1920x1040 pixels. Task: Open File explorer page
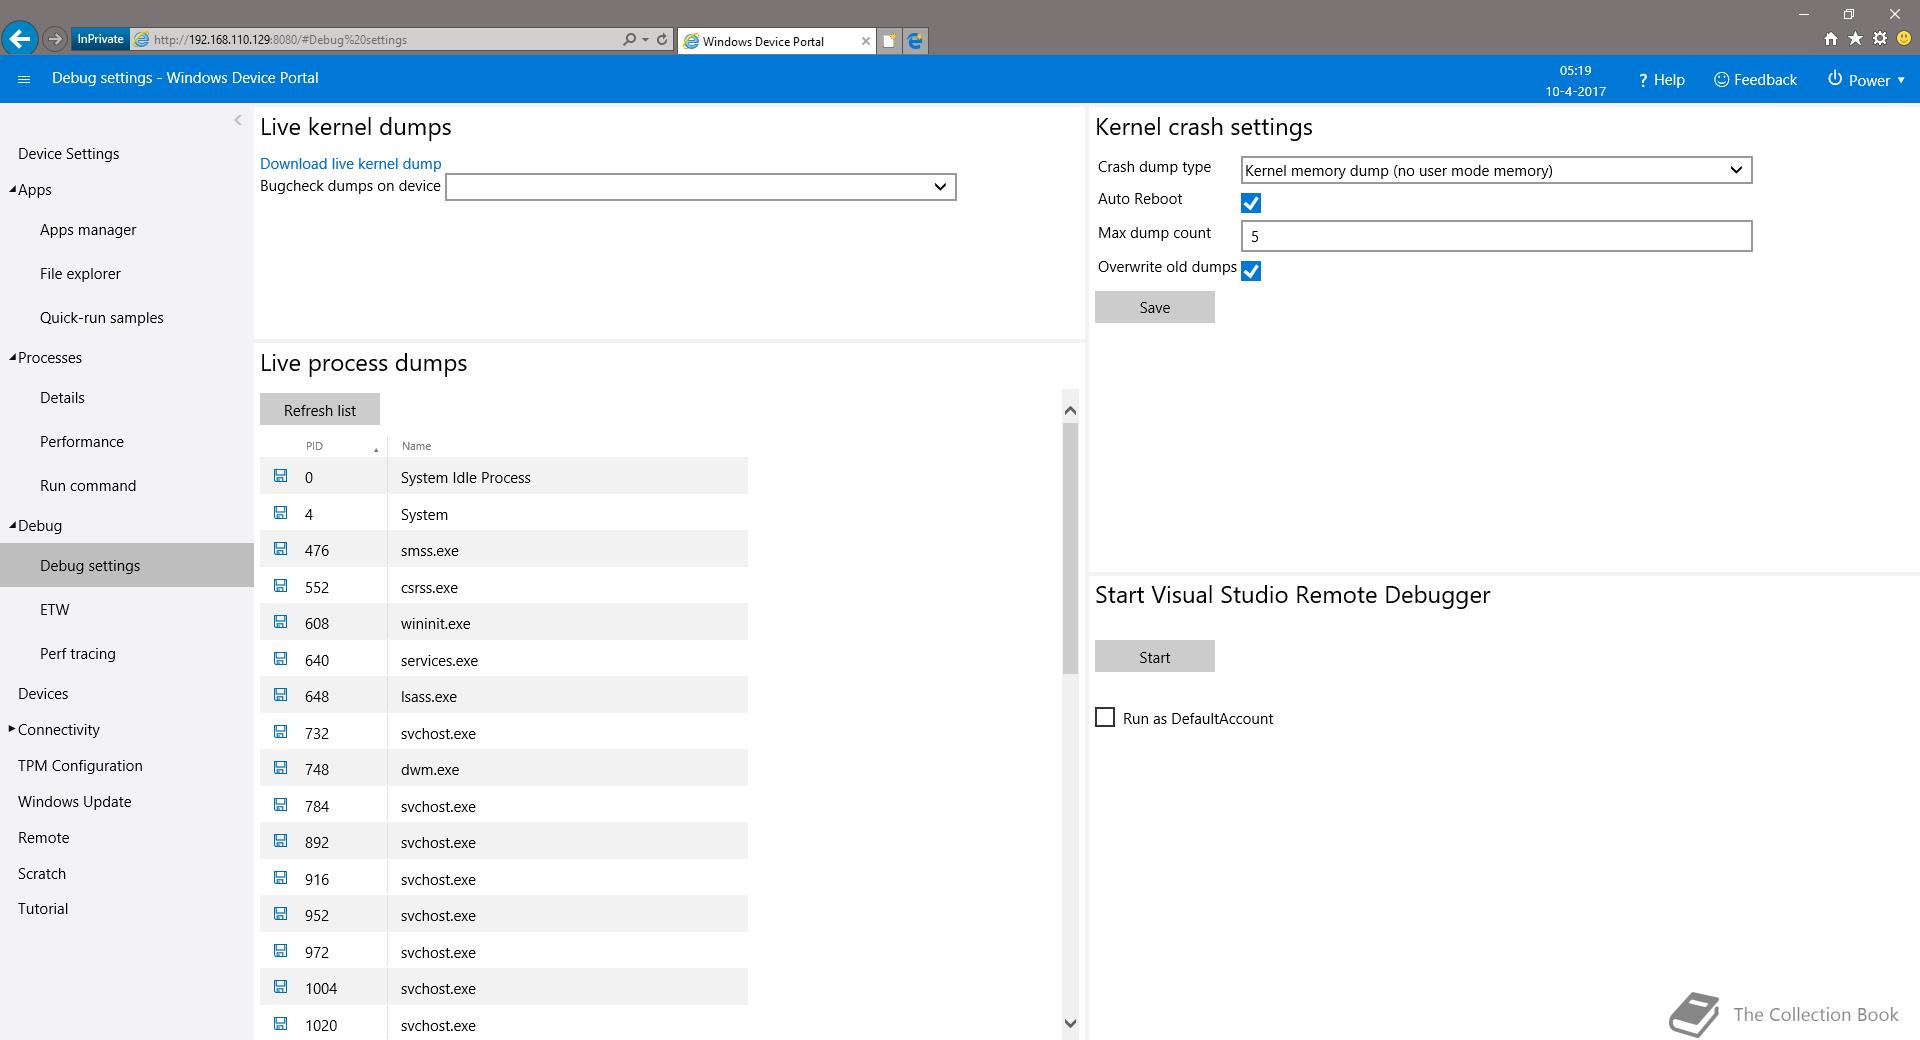pyautogui.click(x=80, y=273)
